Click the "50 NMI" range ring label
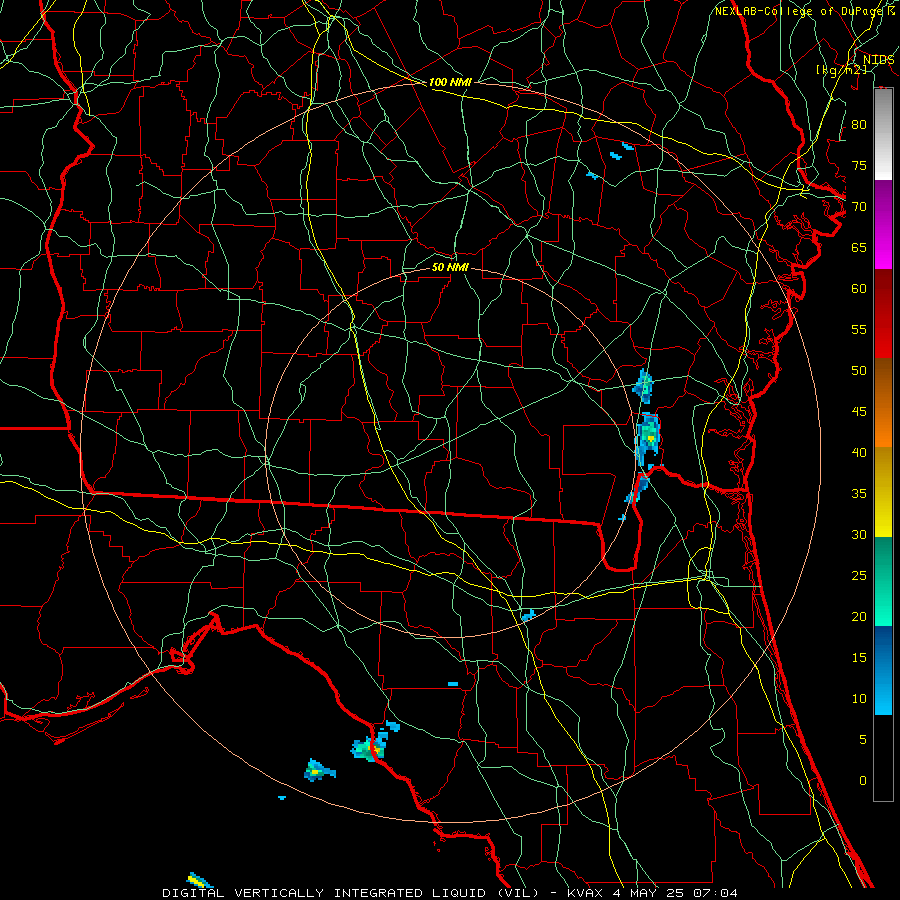Screen dimensions: 900x900 450,267
